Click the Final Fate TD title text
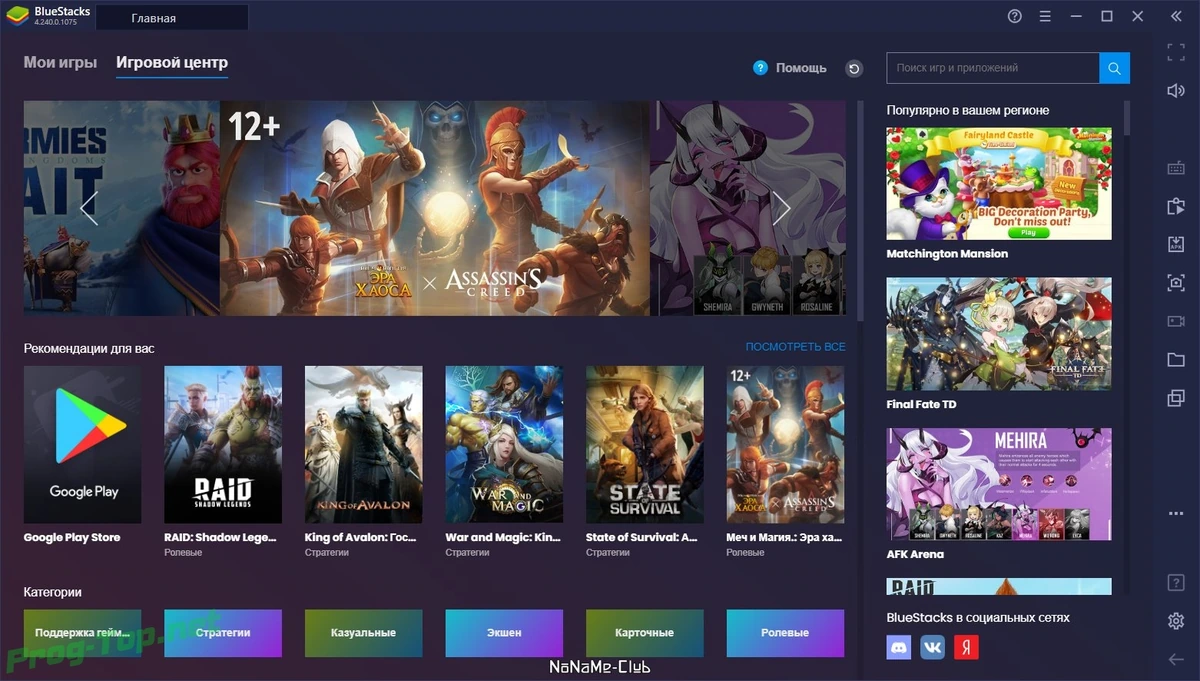The width and height of the screenshot is (1200, 681). click(x=921, y=404)
